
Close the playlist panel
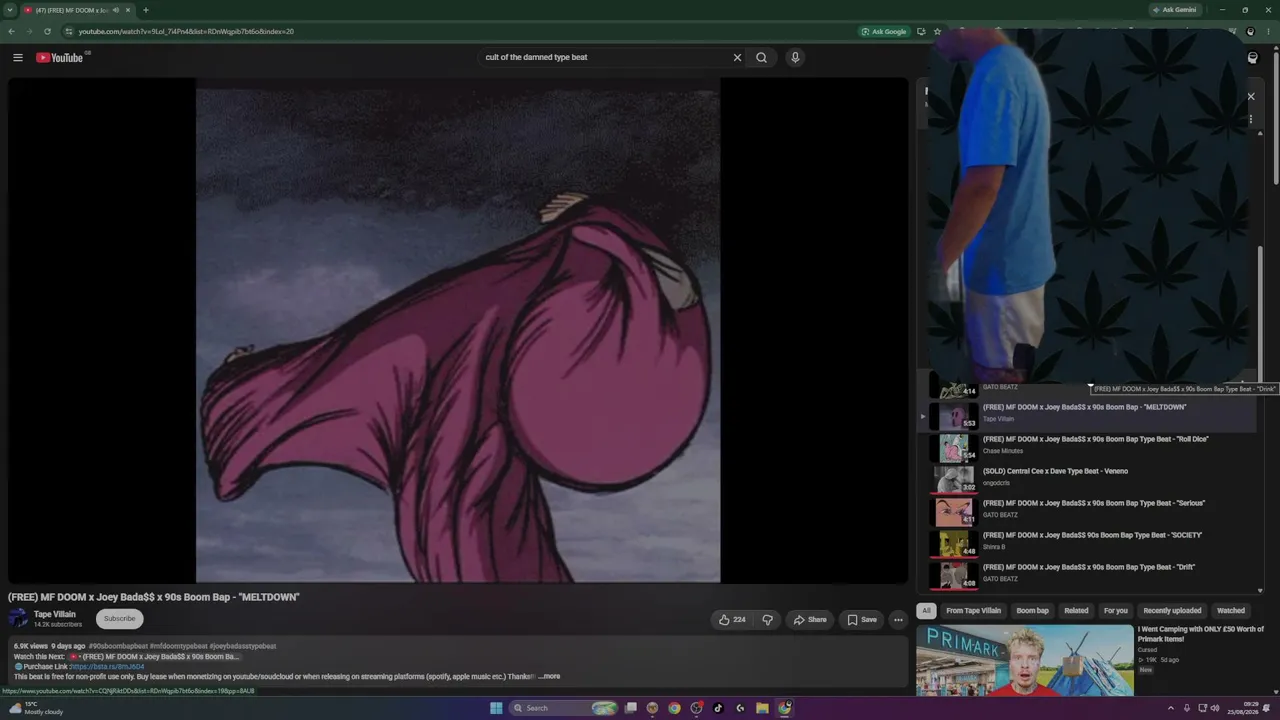click(x=1250, y=97)
